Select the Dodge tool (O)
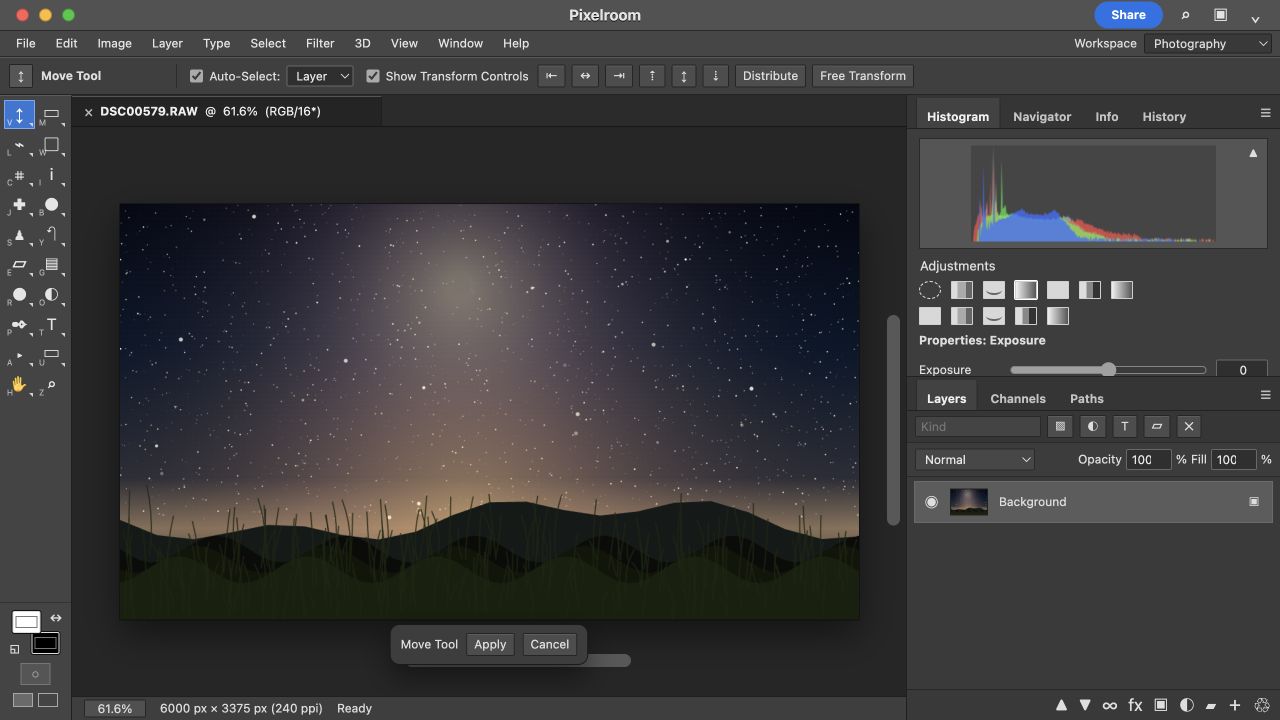The width and height of the screenshot is (1280, 720). [x=51, y=296]
